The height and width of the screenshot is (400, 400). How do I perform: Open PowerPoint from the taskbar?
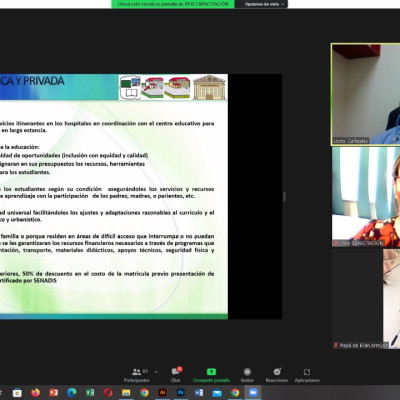(54, 393)
